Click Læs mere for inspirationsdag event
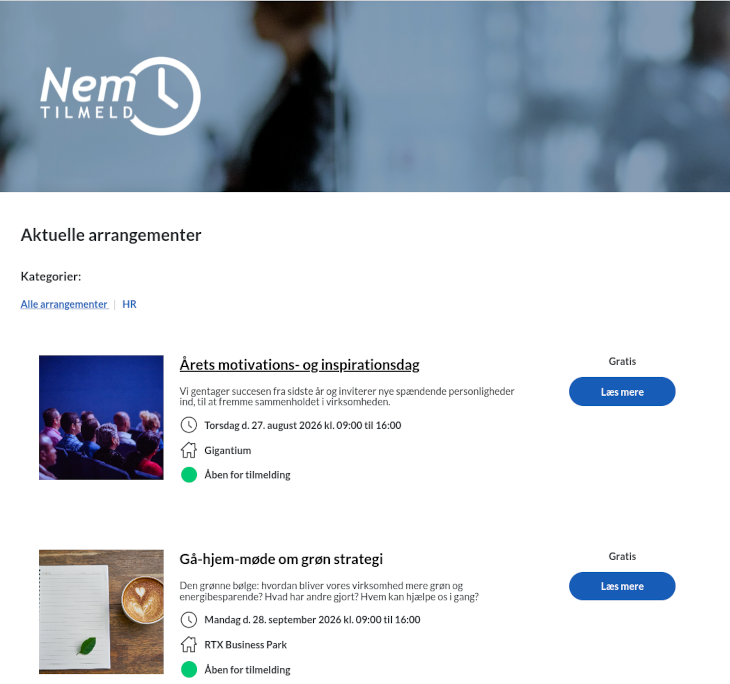Viewport: 730px width, 684px height. [622, 392]
